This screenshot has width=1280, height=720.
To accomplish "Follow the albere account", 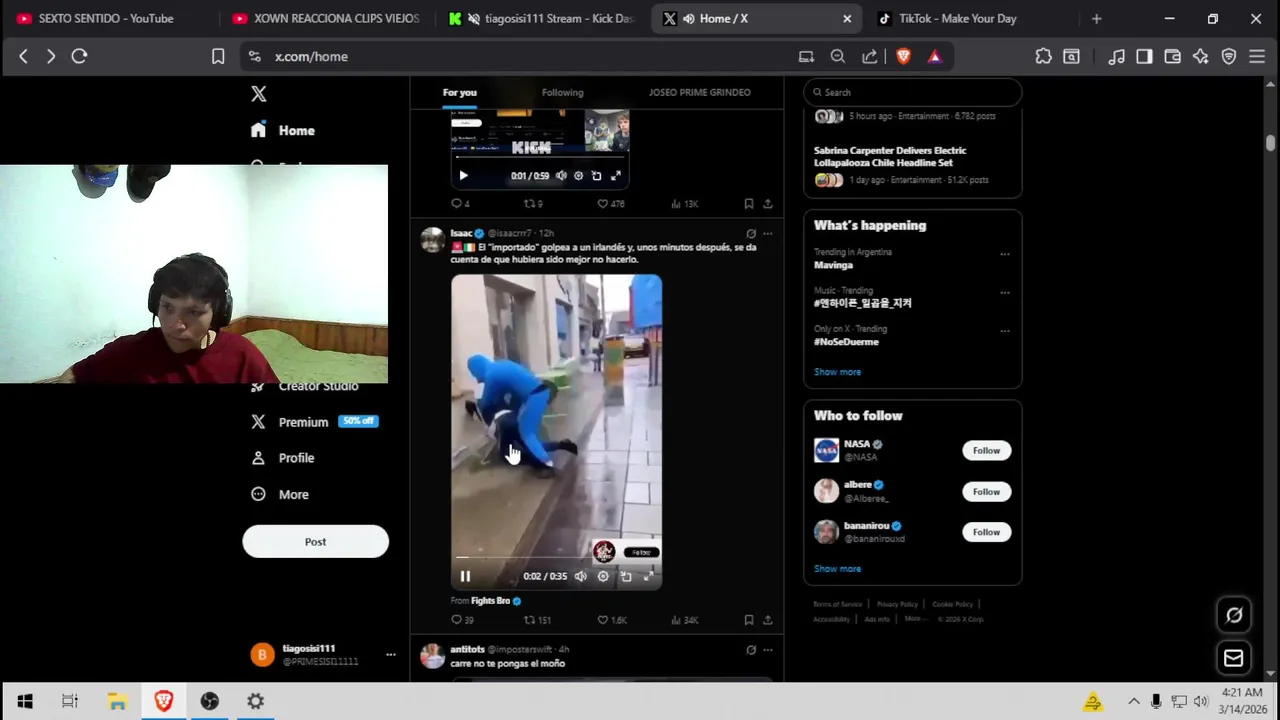I will click(986, 491).
